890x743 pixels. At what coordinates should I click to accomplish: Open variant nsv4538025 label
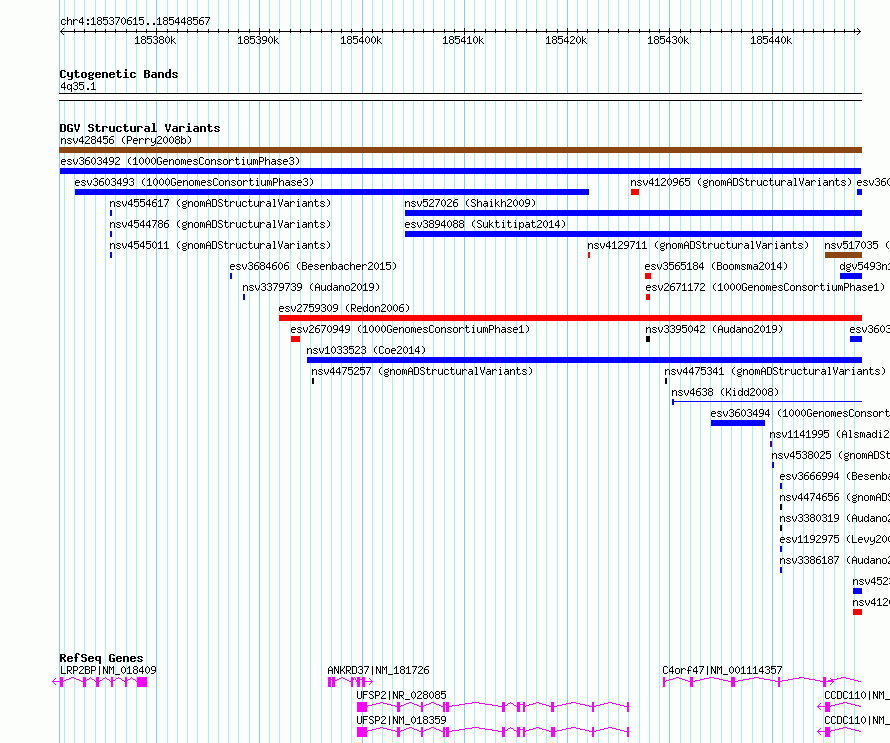tap(830, 455)
